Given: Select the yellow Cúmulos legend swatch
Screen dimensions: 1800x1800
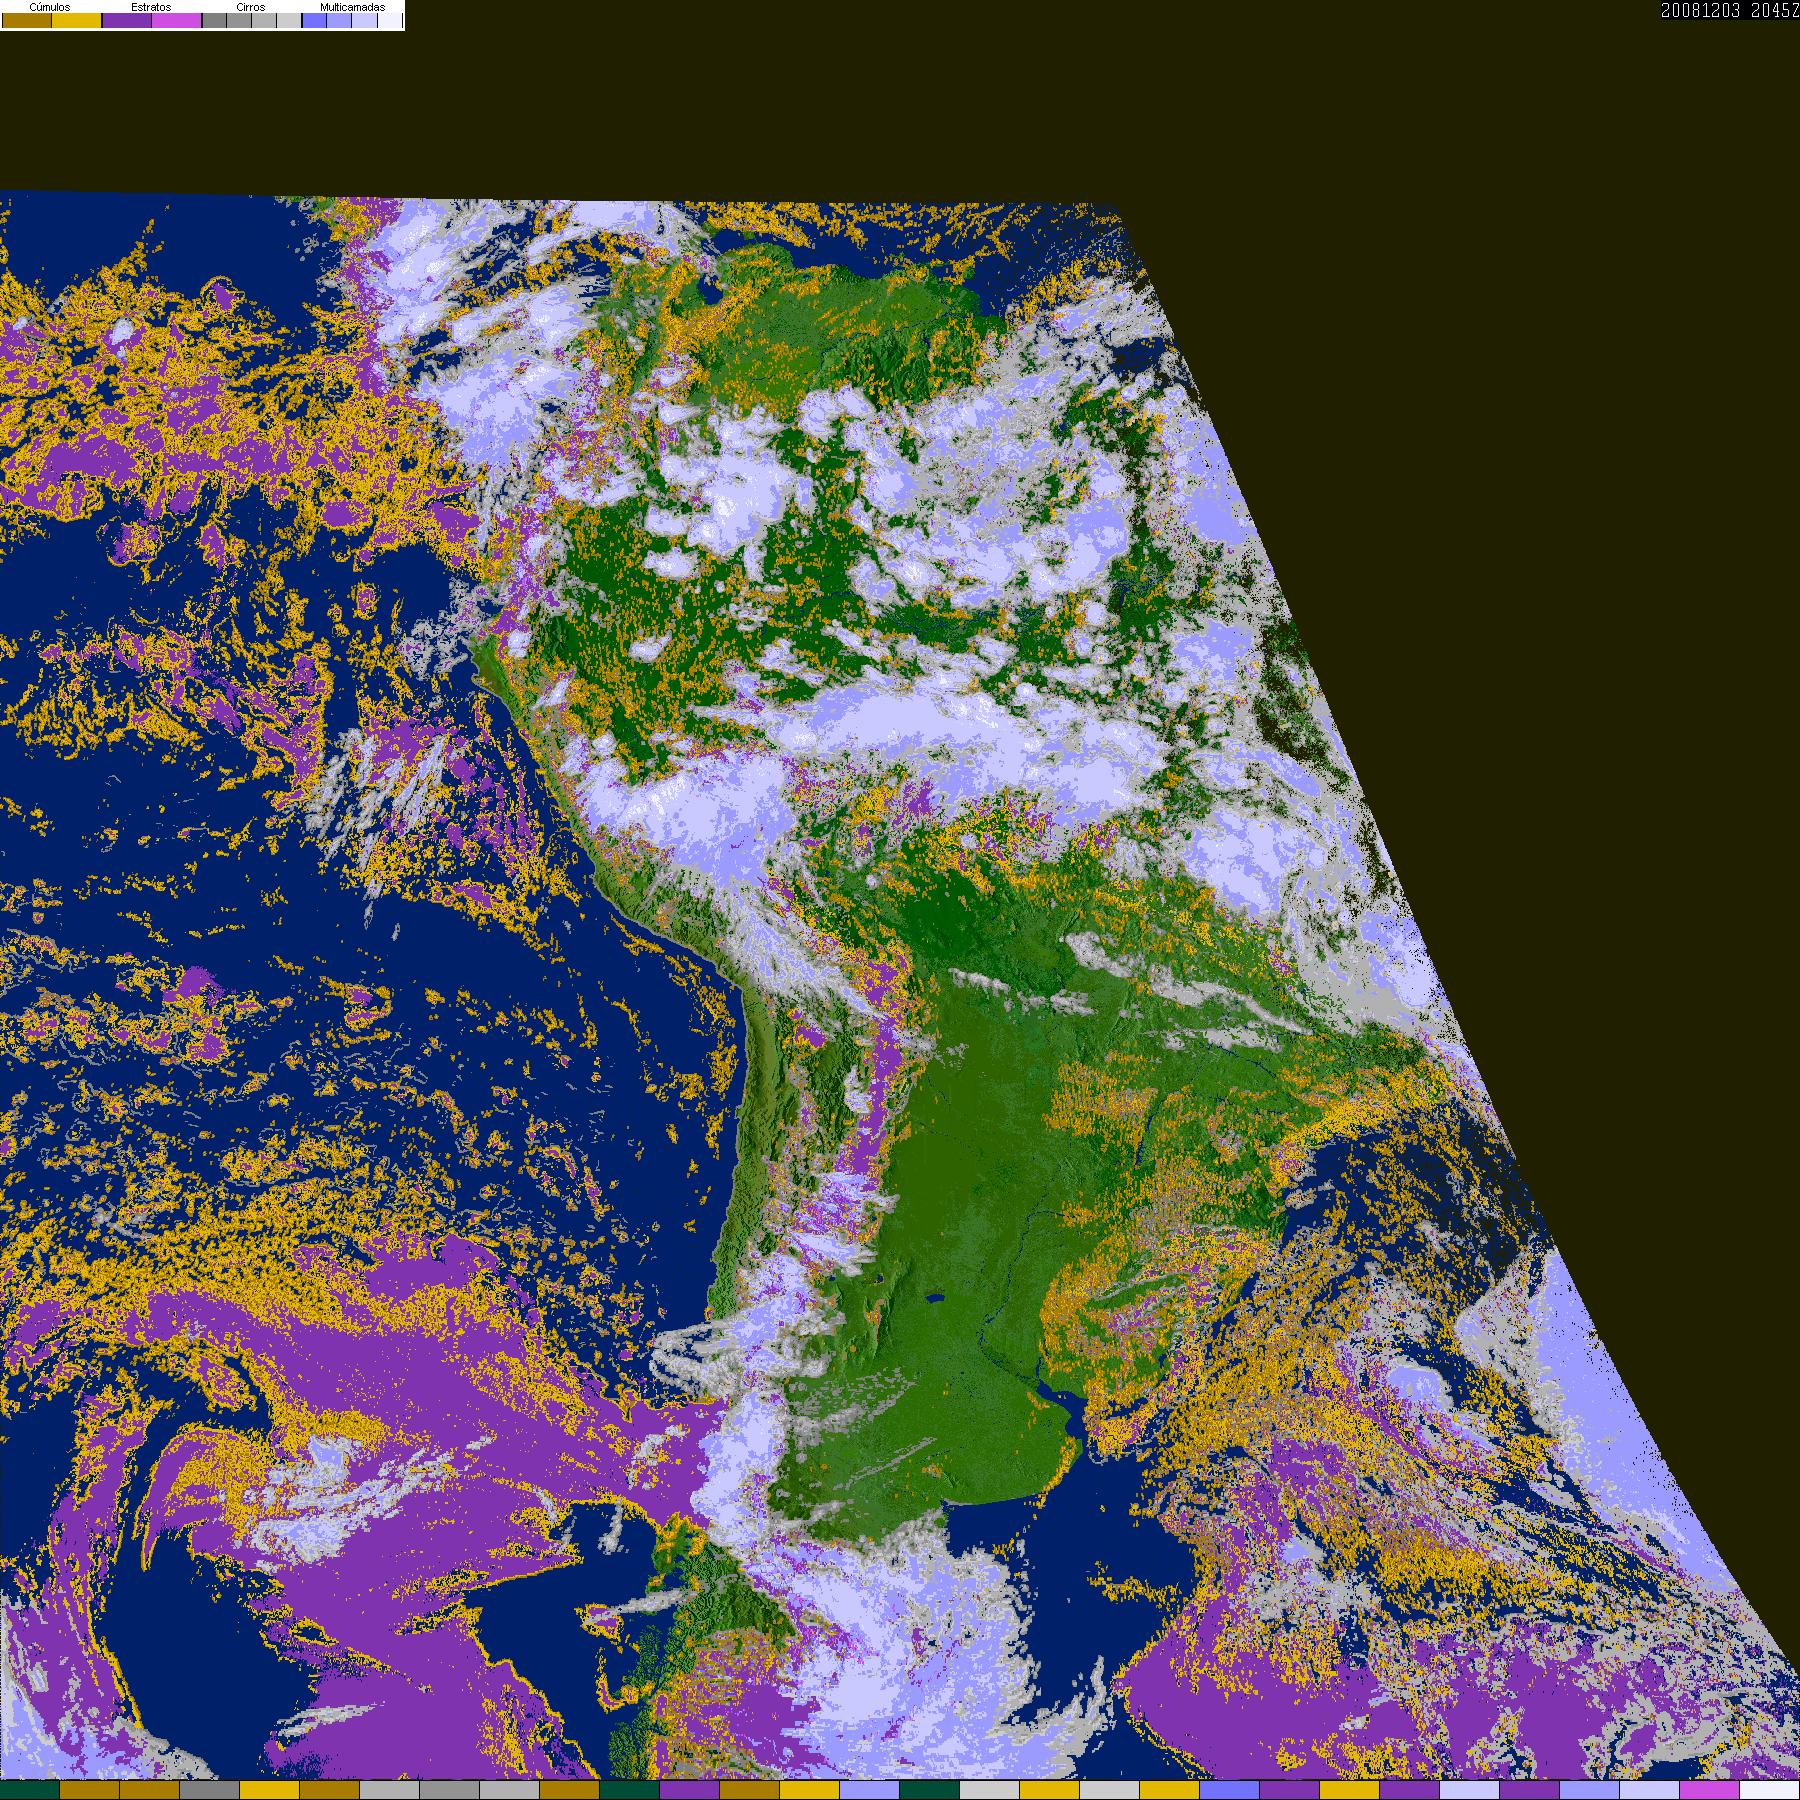Looking at the screenshot, I should tap(77, 21).
